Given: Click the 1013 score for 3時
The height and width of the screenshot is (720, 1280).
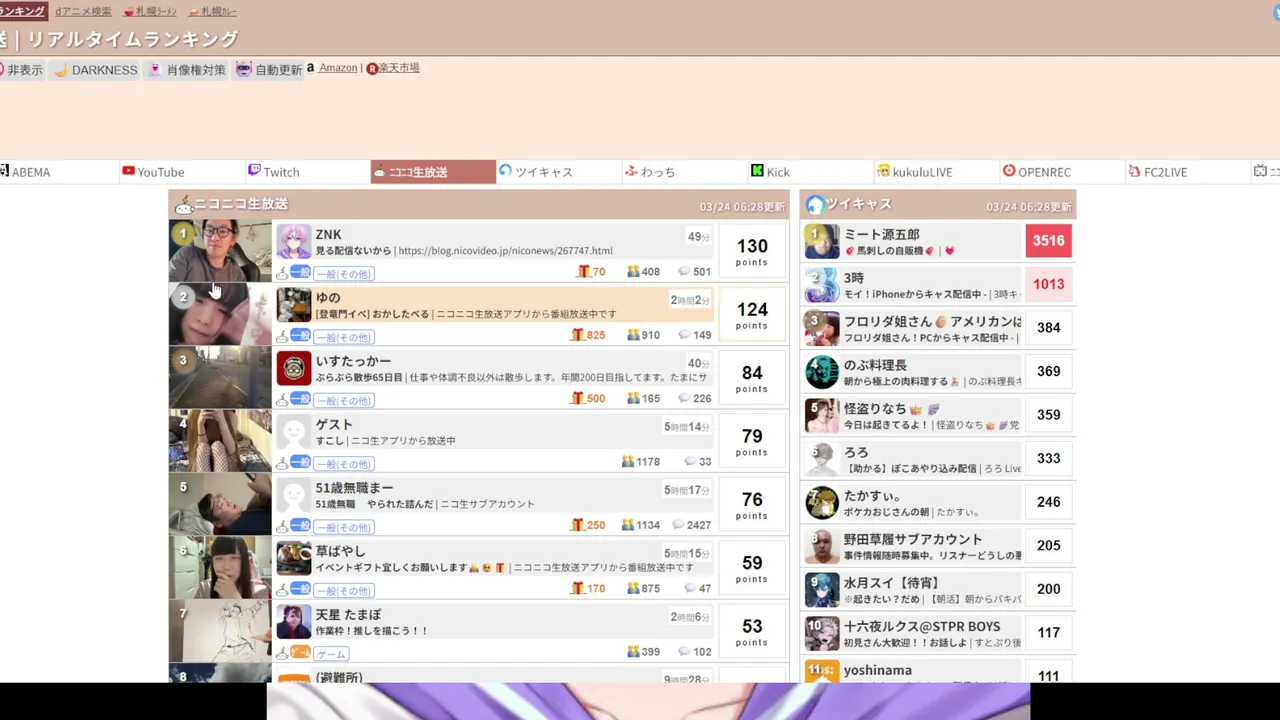Looking at the screenshot, I should tap(1048, 284).
